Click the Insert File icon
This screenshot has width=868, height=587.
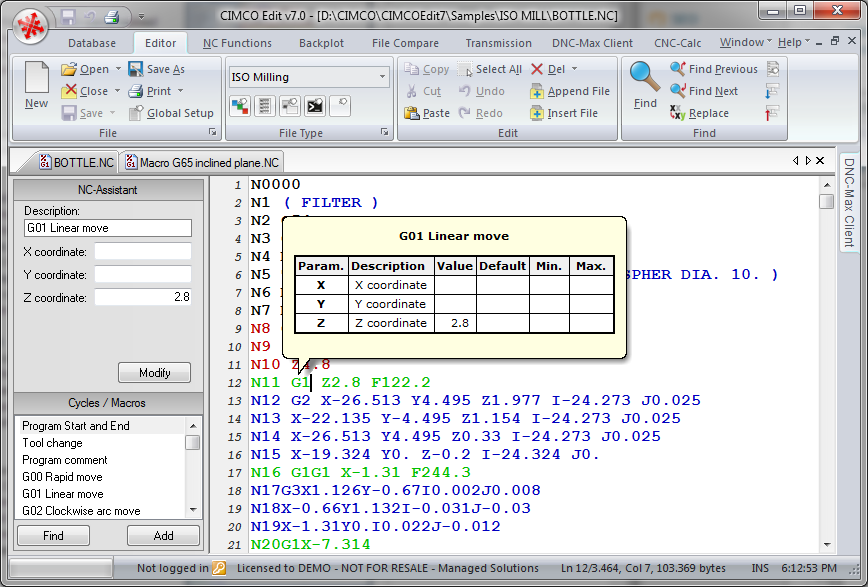tap(537, 113)
